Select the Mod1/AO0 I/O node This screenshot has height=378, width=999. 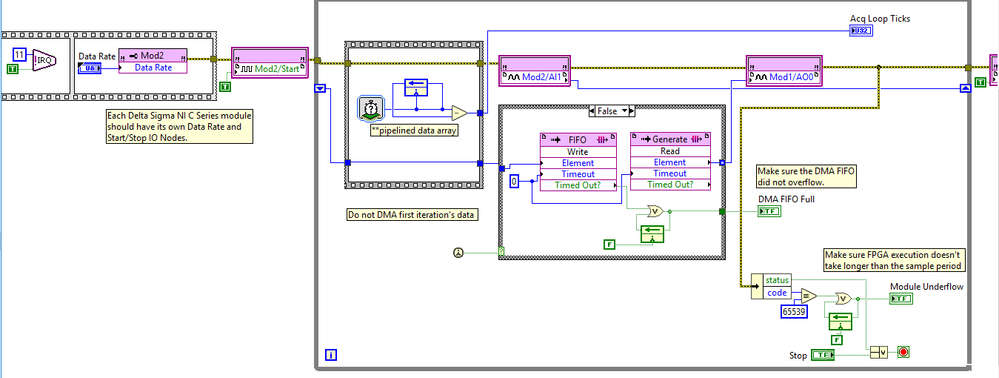784,71
